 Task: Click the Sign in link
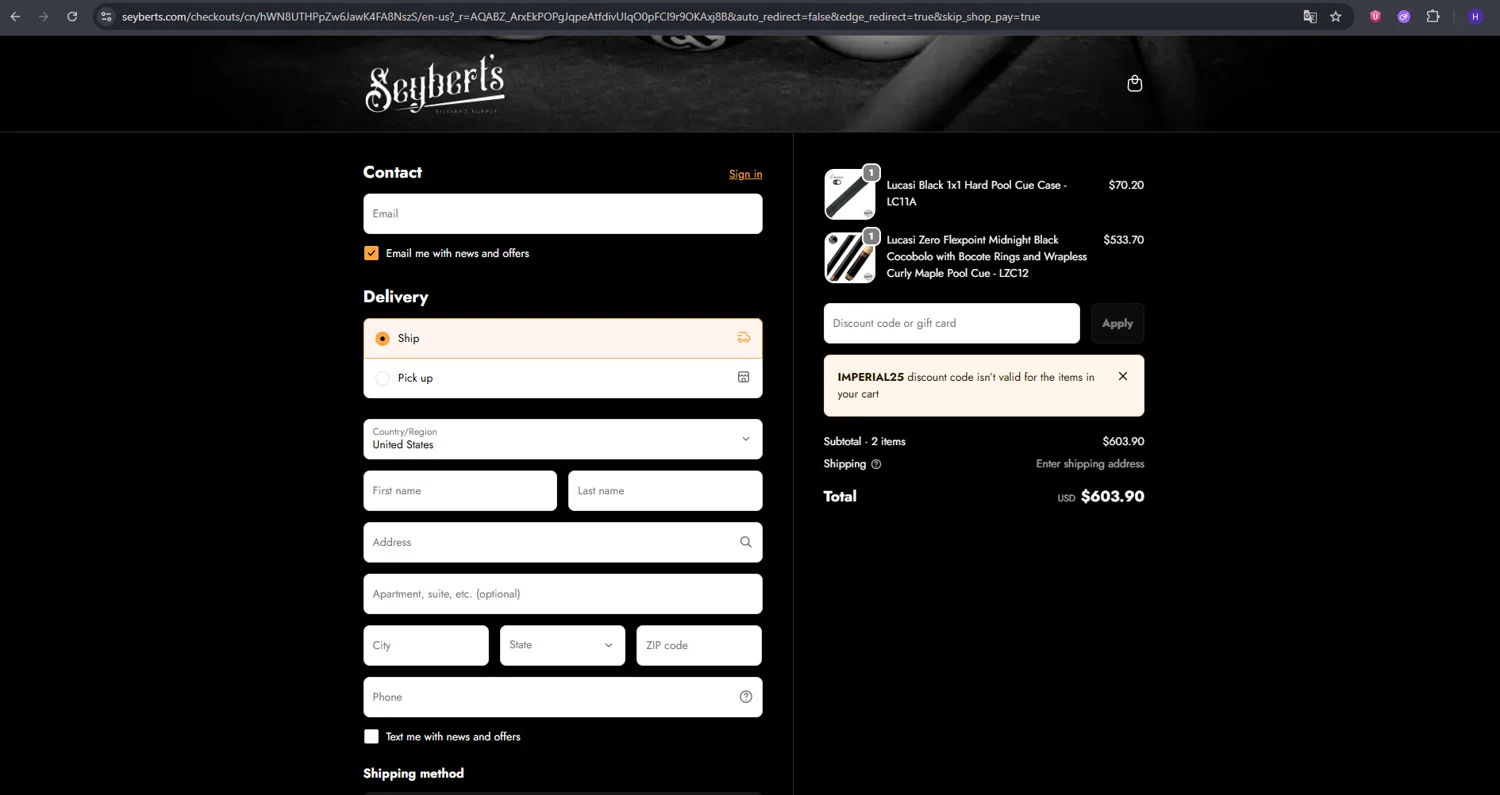(x=745, y=174)
